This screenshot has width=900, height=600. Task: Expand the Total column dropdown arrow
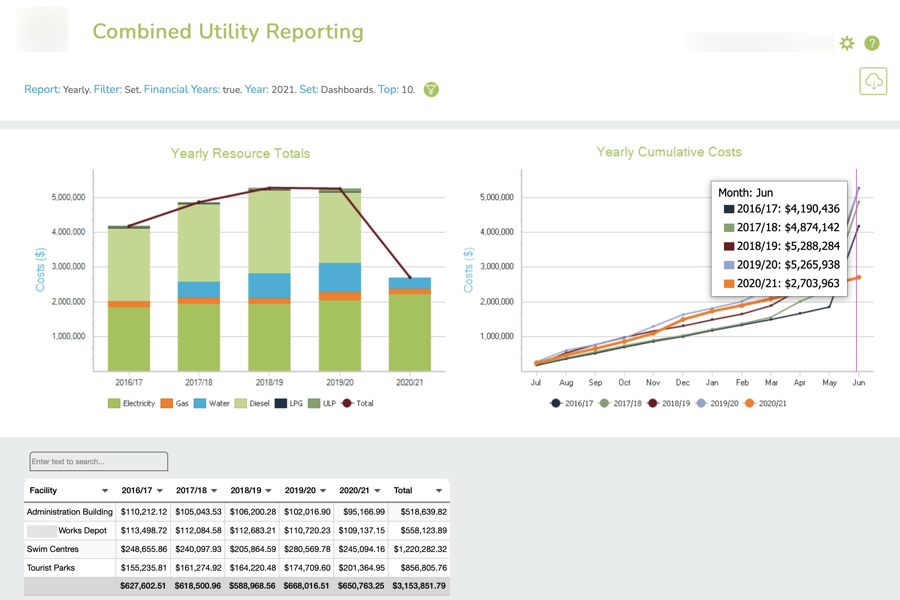438,491
